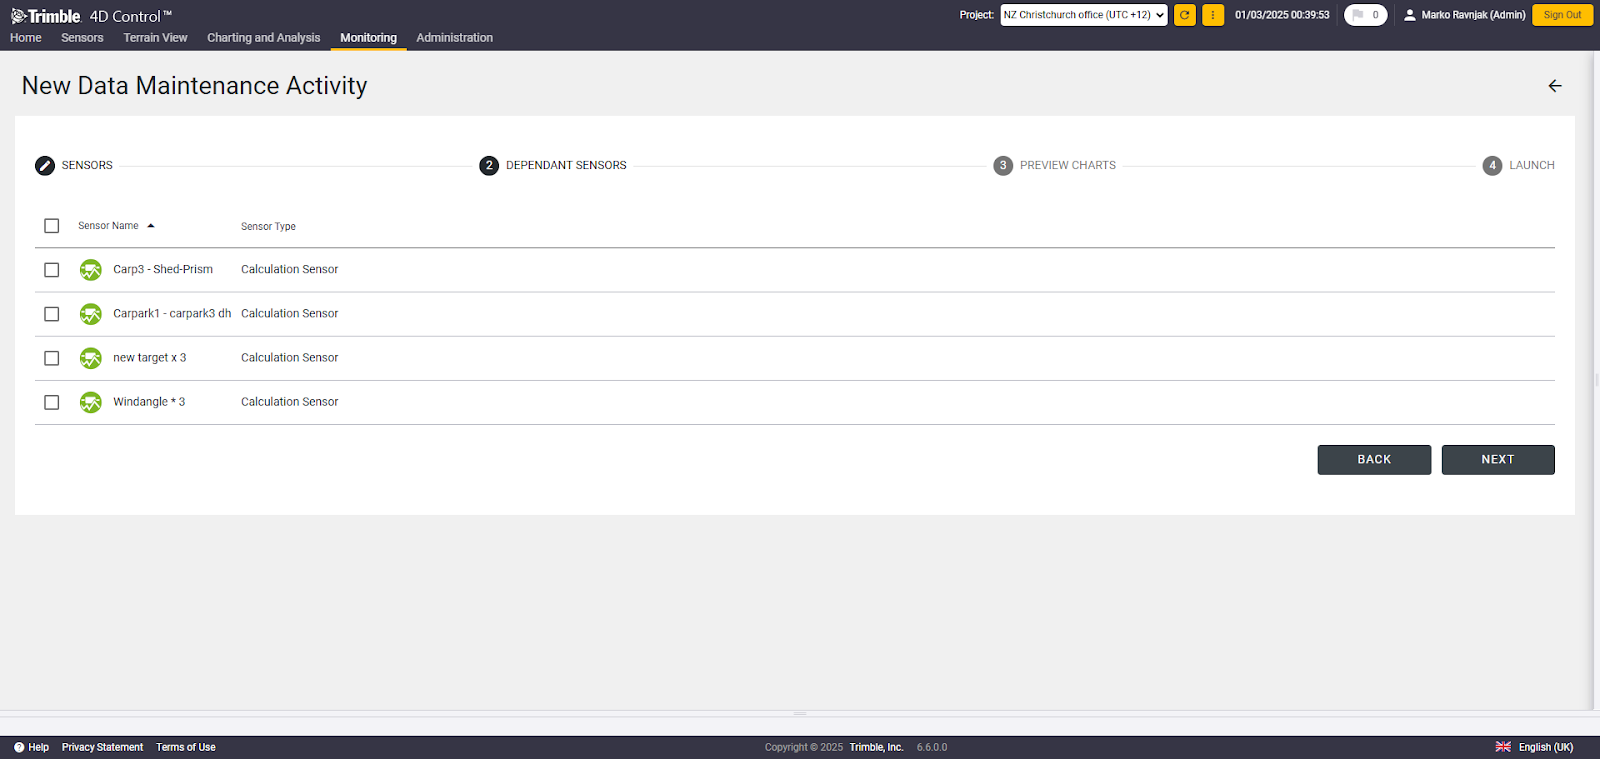Click the Help question mark icon

pyautogui.click(x=19, y=747)
